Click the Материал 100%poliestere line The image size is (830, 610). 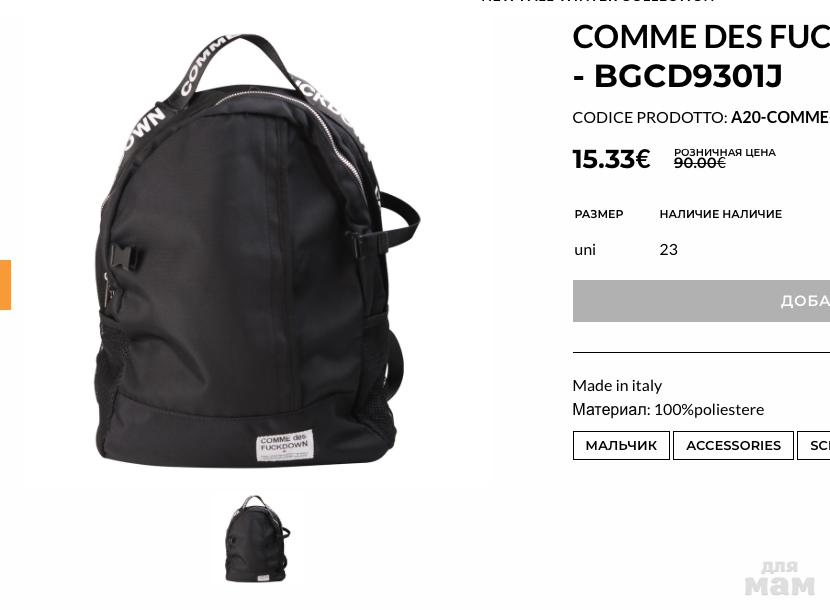[668, 409]
